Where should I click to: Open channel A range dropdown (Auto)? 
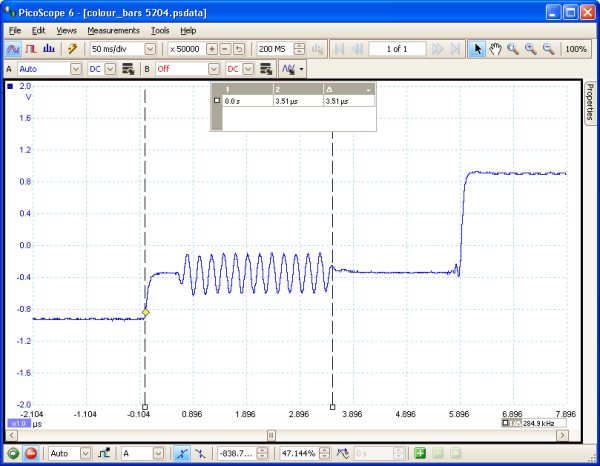(76, 69)
